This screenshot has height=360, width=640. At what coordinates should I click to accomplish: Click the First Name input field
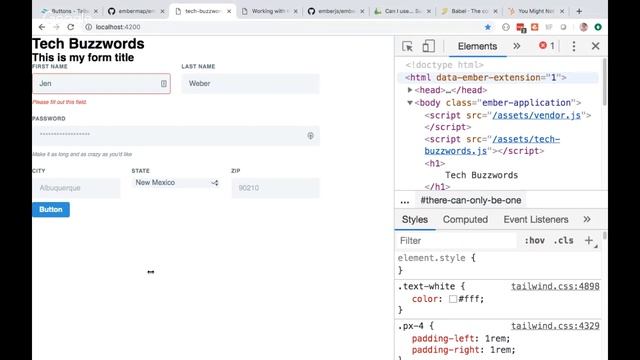[x=101, y=84]
